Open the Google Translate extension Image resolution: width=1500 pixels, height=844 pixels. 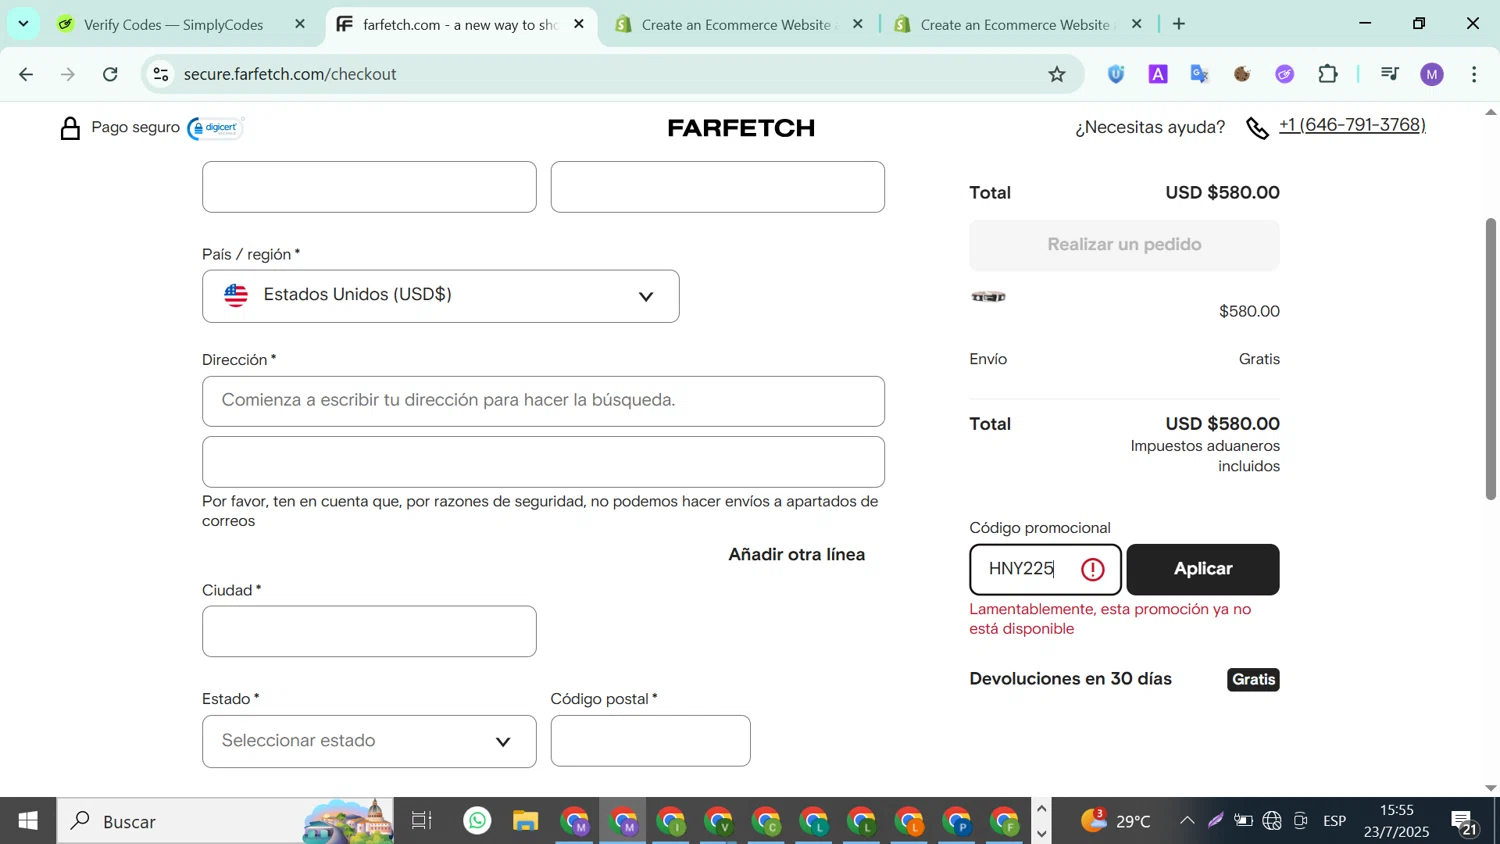(1200, 74)
